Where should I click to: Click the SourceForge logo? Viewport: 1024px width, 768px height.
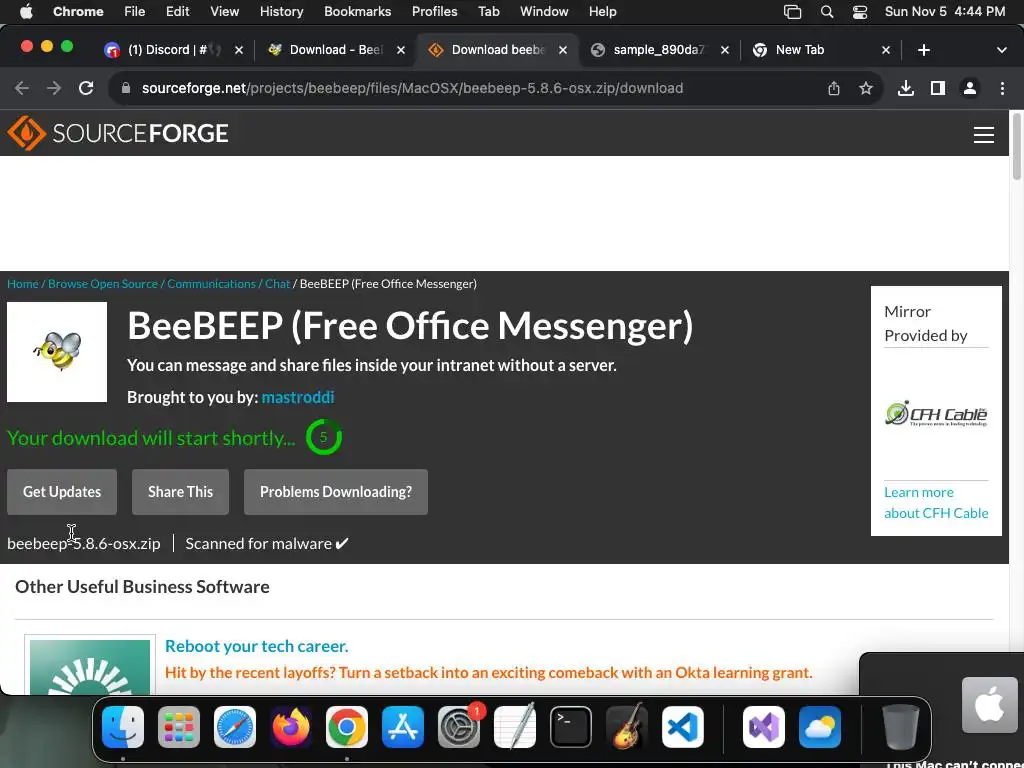(118, 133)
